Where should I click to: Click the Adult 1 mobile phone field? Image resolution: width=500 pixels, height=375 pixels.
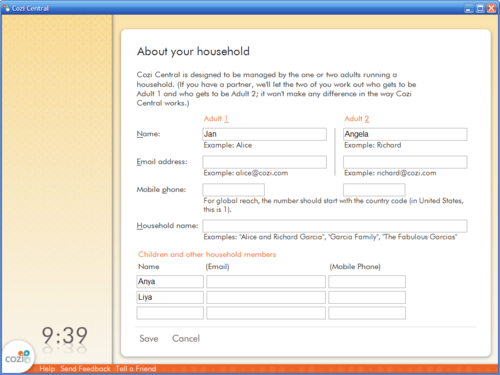pos(233,190)
